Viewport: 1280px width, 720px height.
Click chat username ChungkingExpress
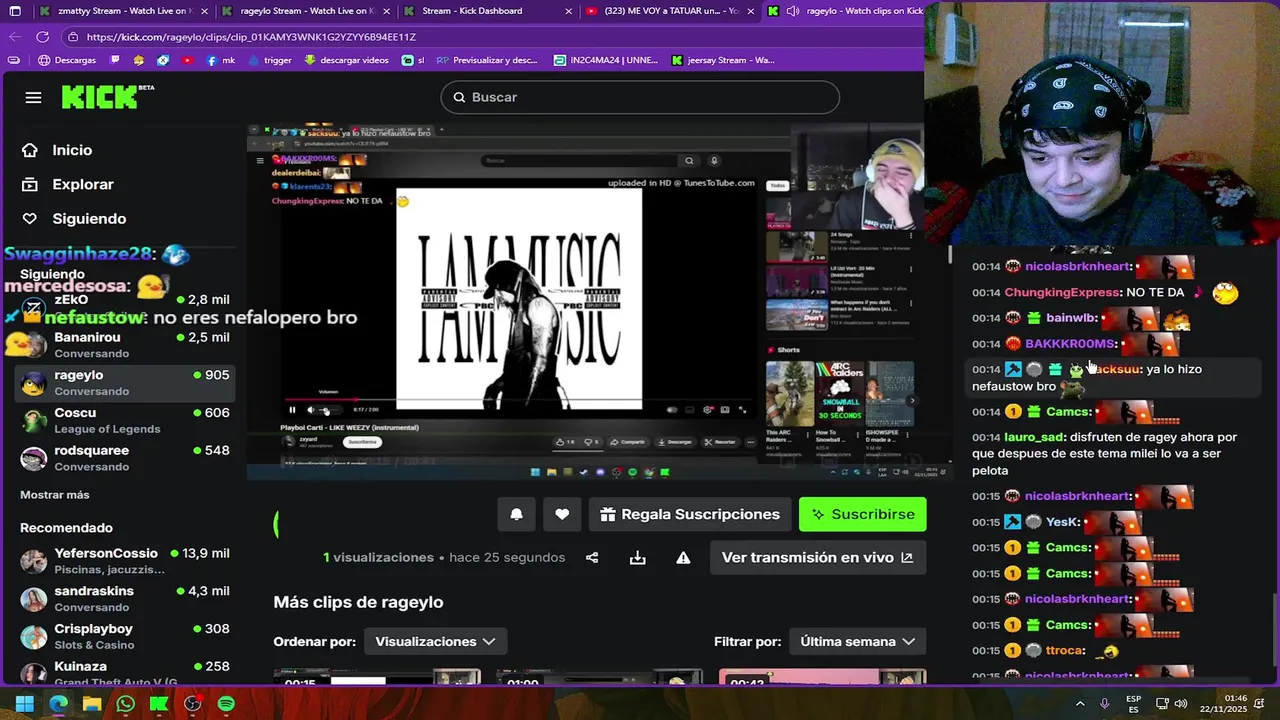1062,292
